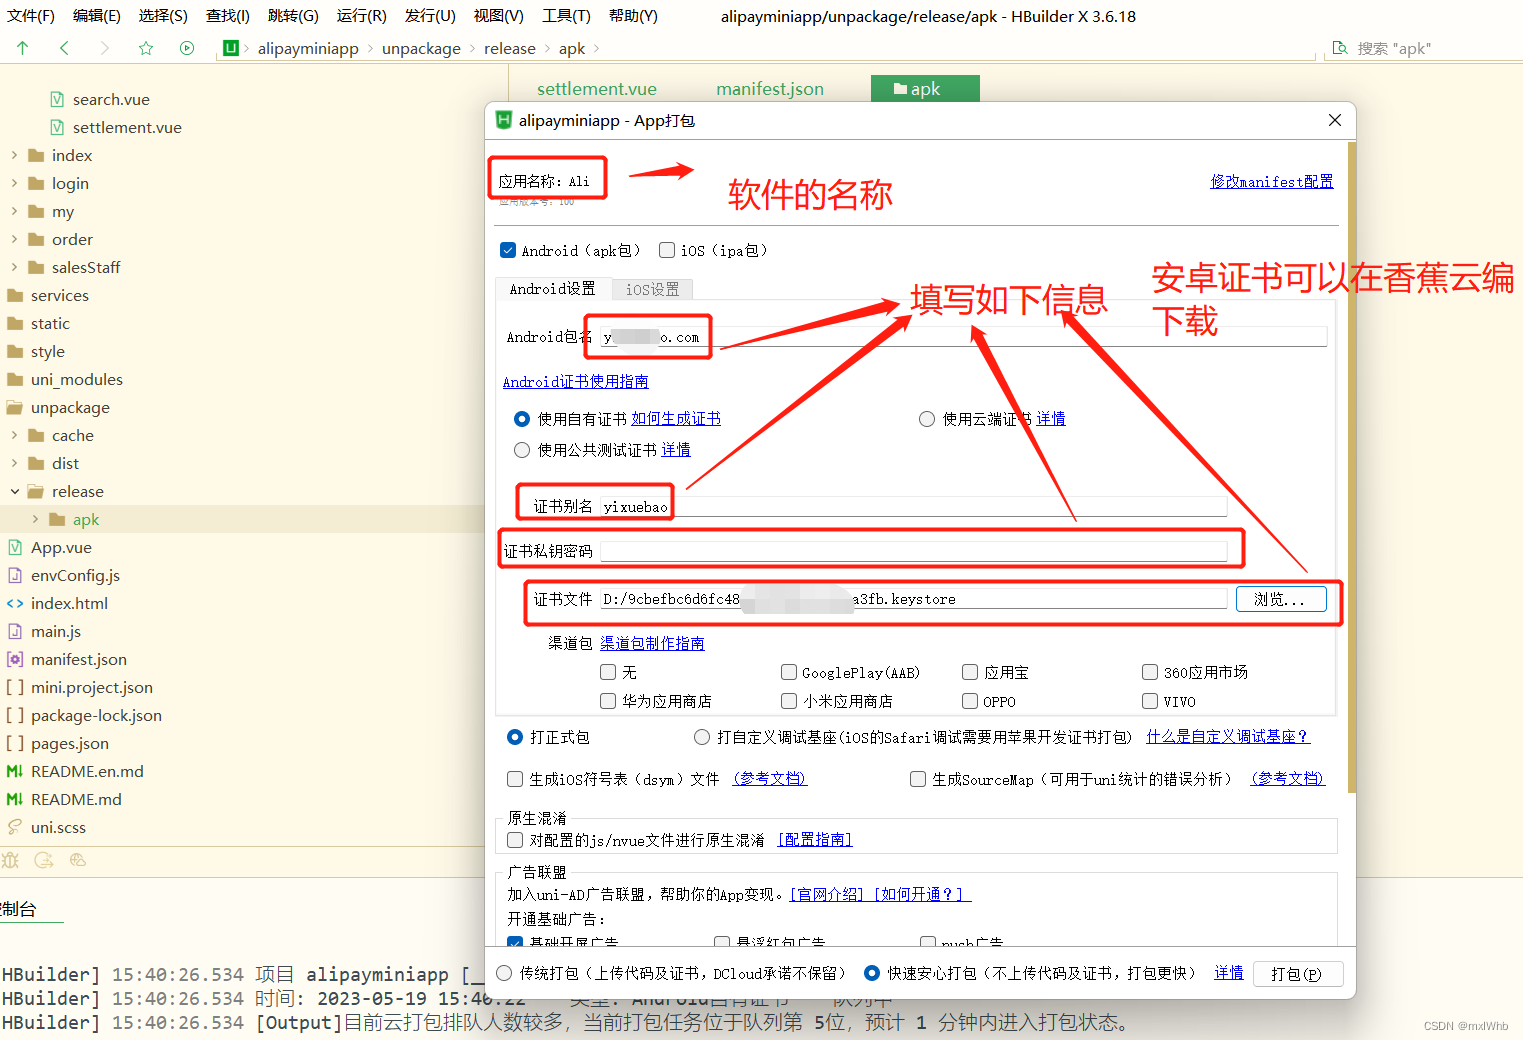Click the palette icon in the bottom bar
The image size is (1523, 1040).
click(x=78, y=860)
